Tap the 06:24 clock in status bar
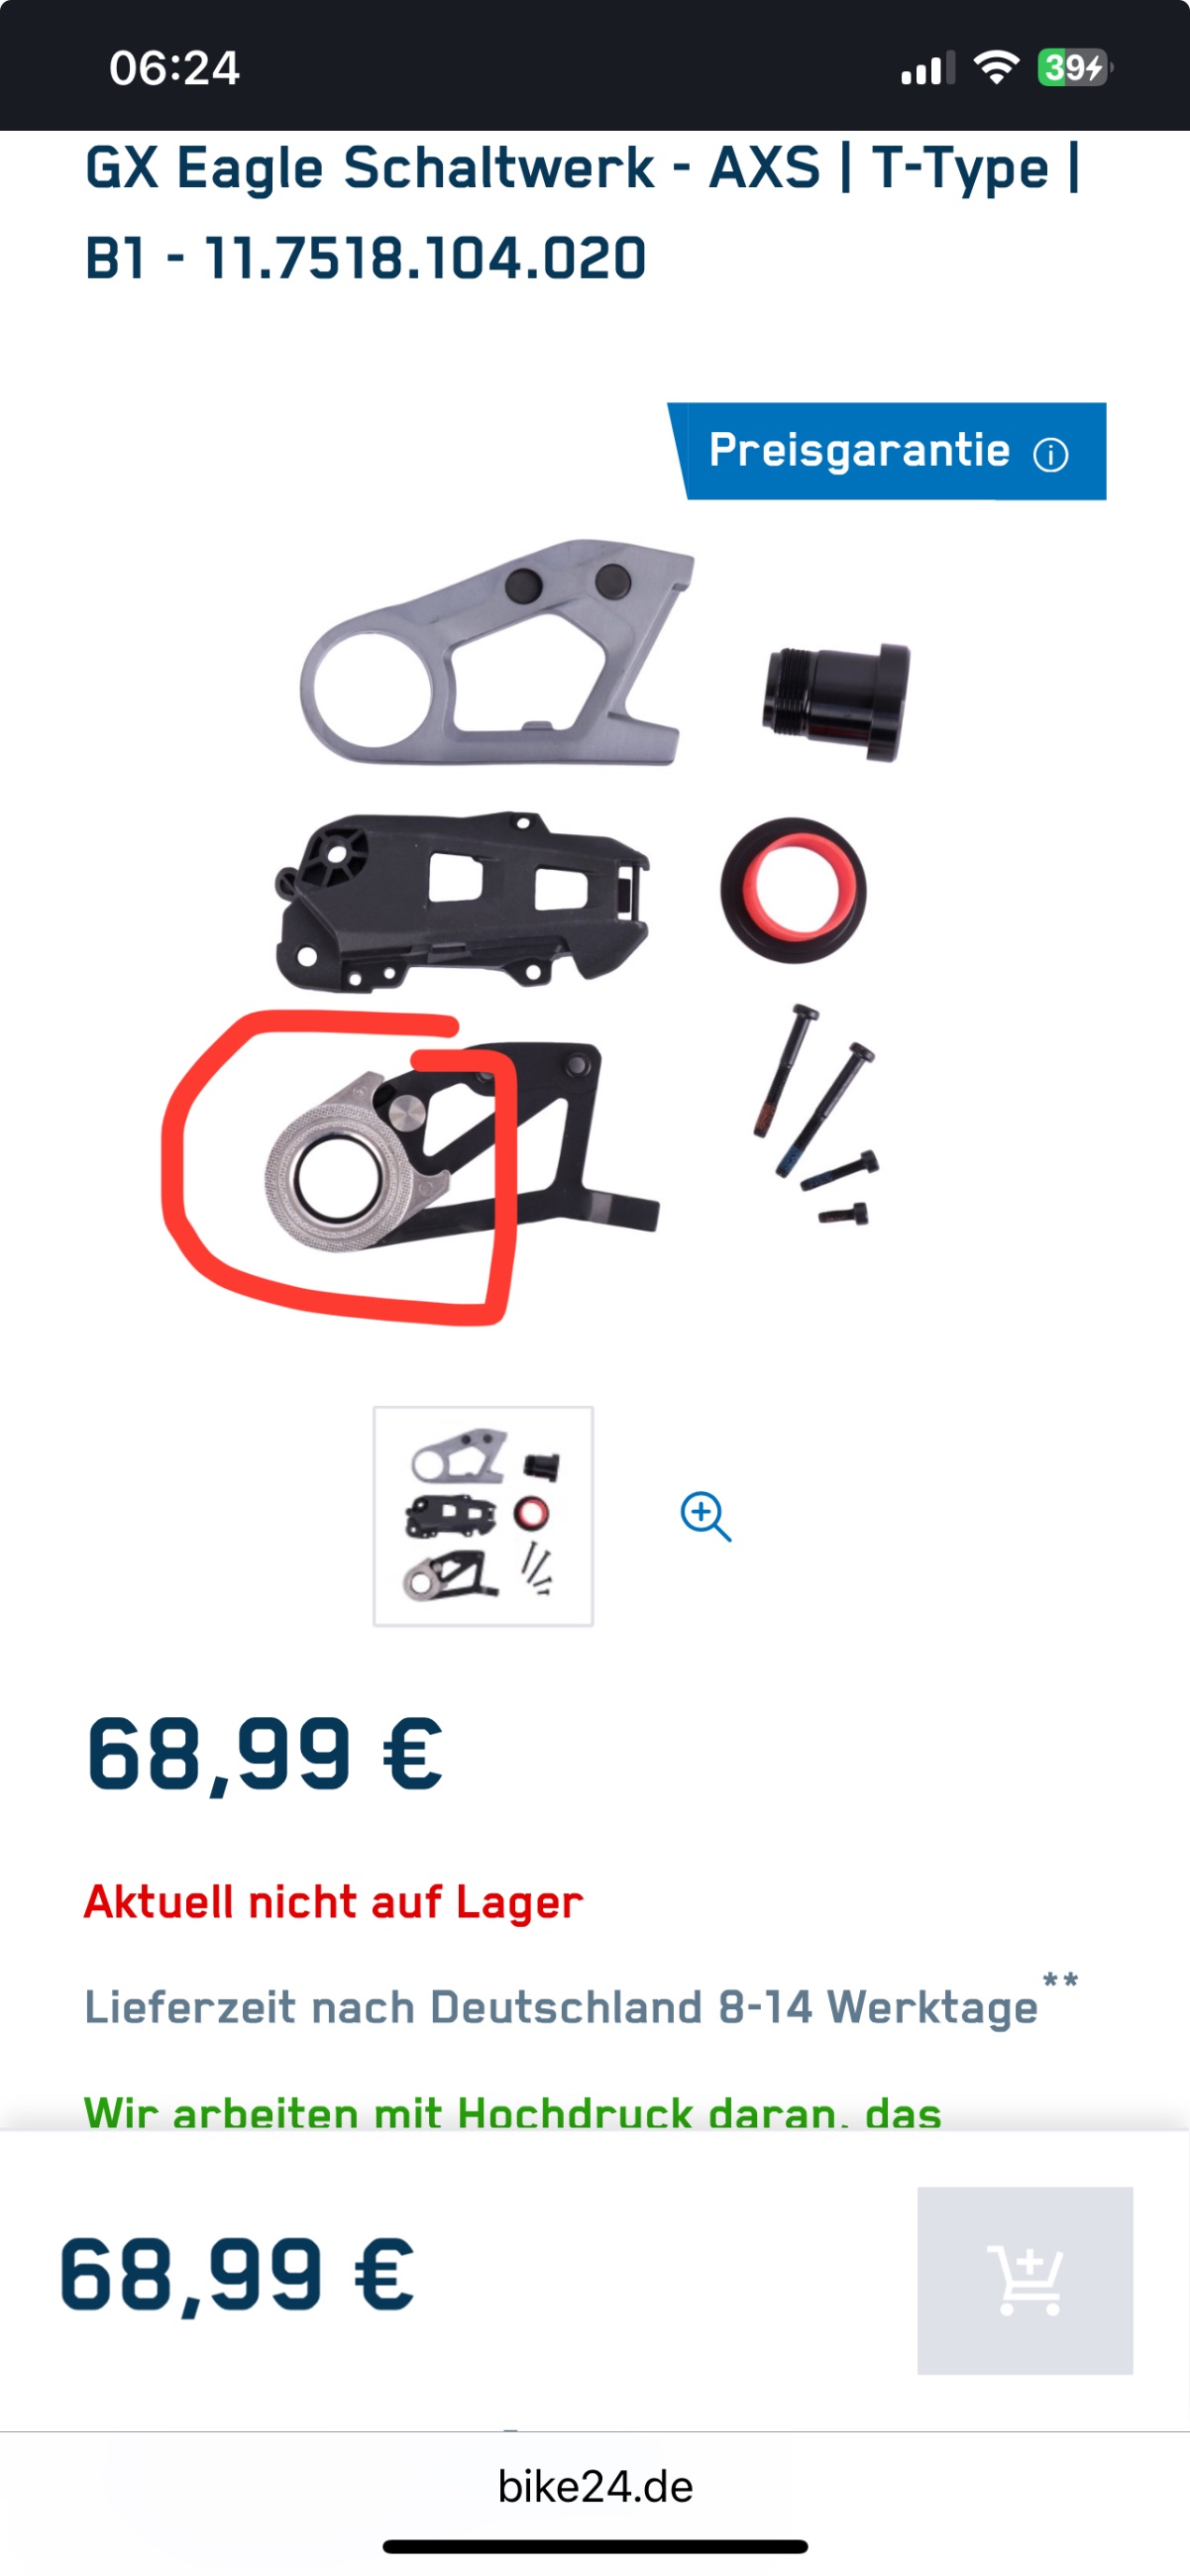This screenshot has height=2576, width=1190. [x=174, y=68]
